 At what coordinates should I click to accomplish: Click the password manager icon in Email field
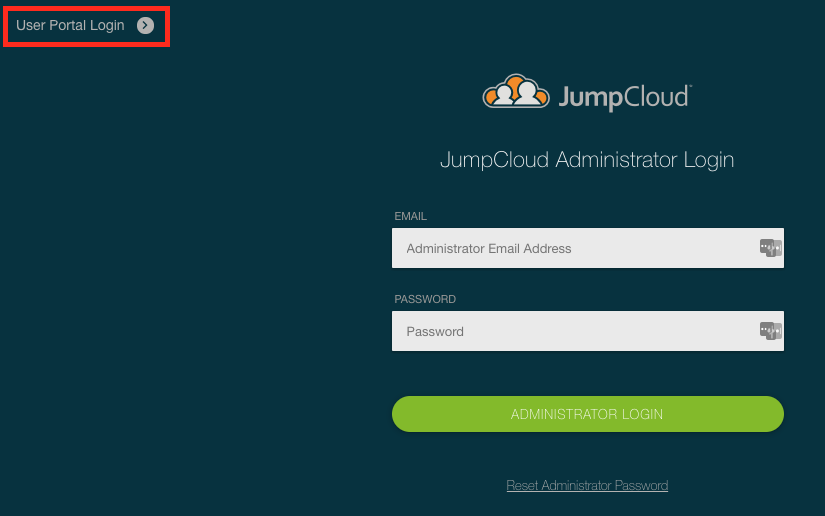pos(770,248)
